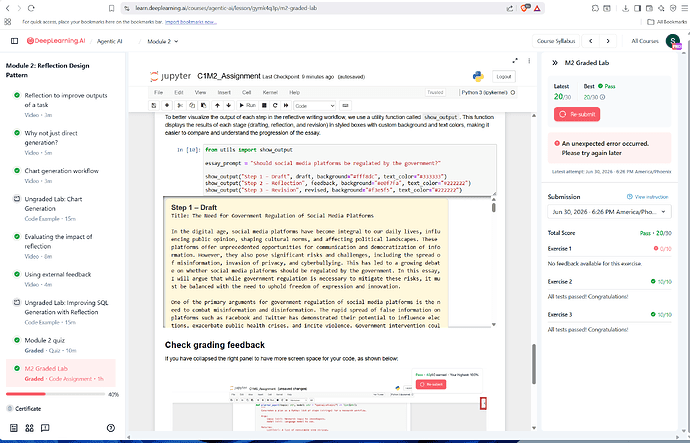
Task: Click the code cell In [10] editor
Action: (x=350, y=169)
